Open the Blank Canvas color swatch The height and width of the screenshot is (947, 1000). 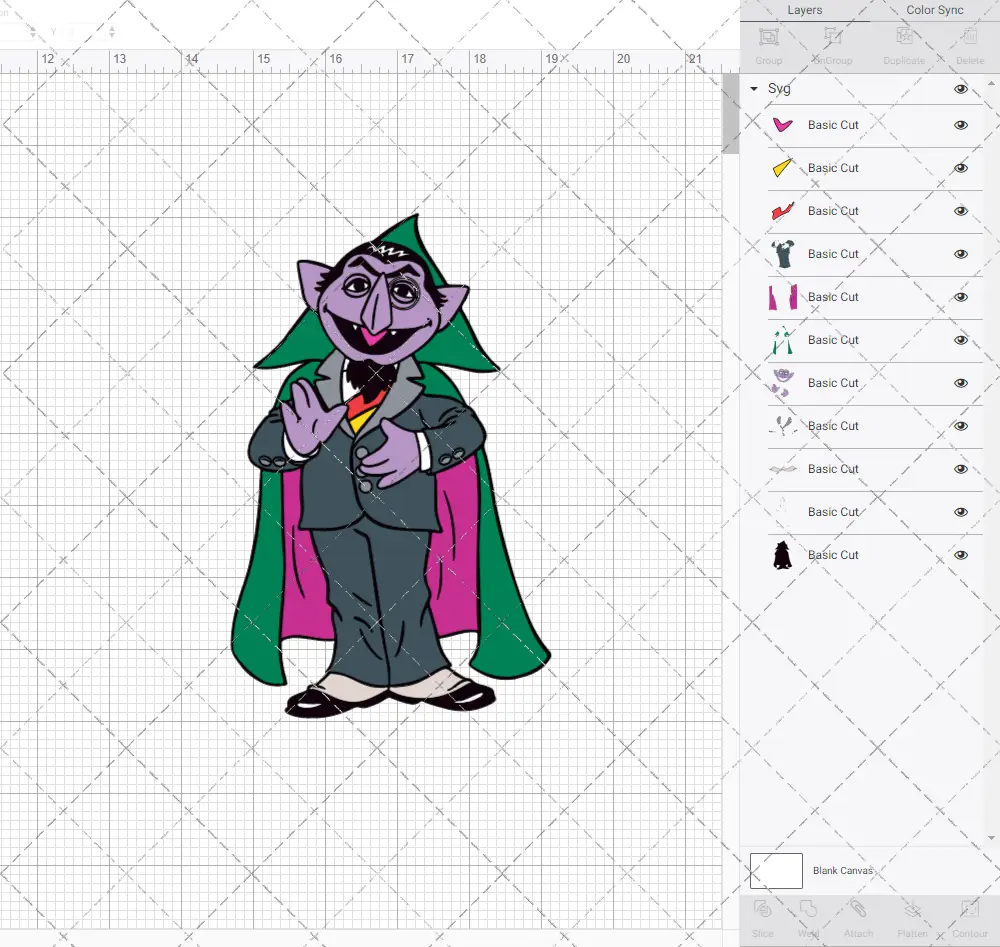click(776, 871)
